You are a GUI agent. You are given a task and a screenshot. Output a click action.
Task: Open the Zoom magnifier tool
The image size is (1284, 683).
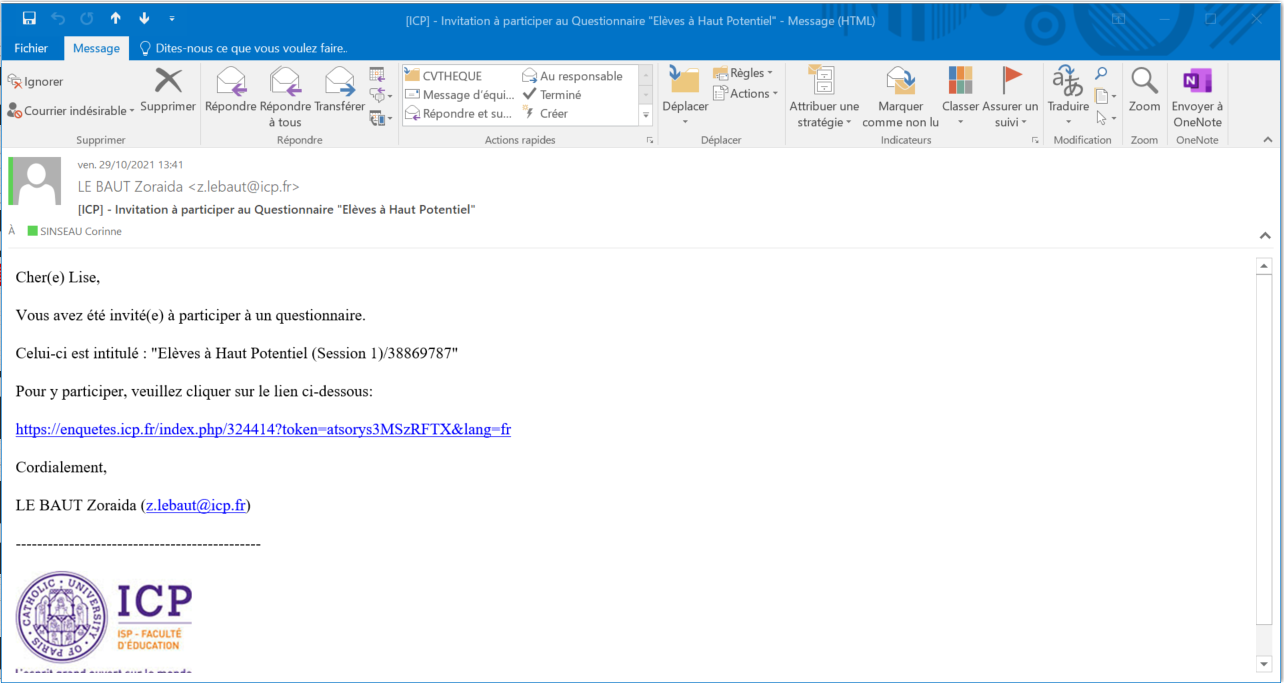click(1144, 82)
